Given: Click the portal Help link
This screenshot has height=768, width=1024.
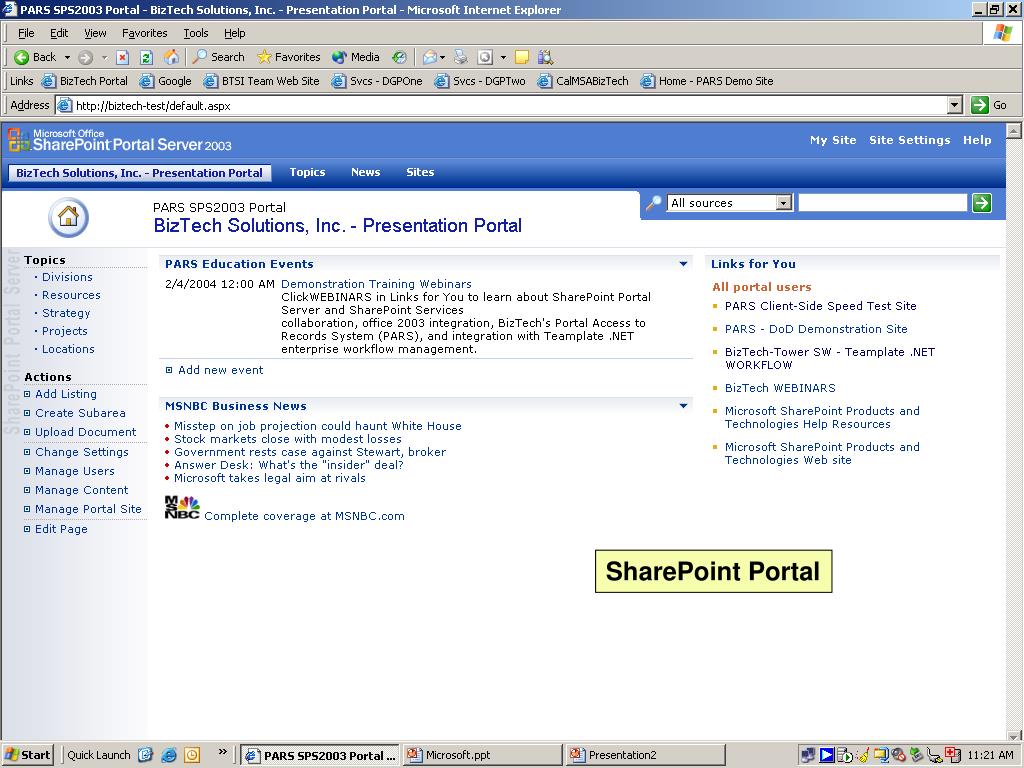Looking at the screenshot, I should click(x=976, y=140).
